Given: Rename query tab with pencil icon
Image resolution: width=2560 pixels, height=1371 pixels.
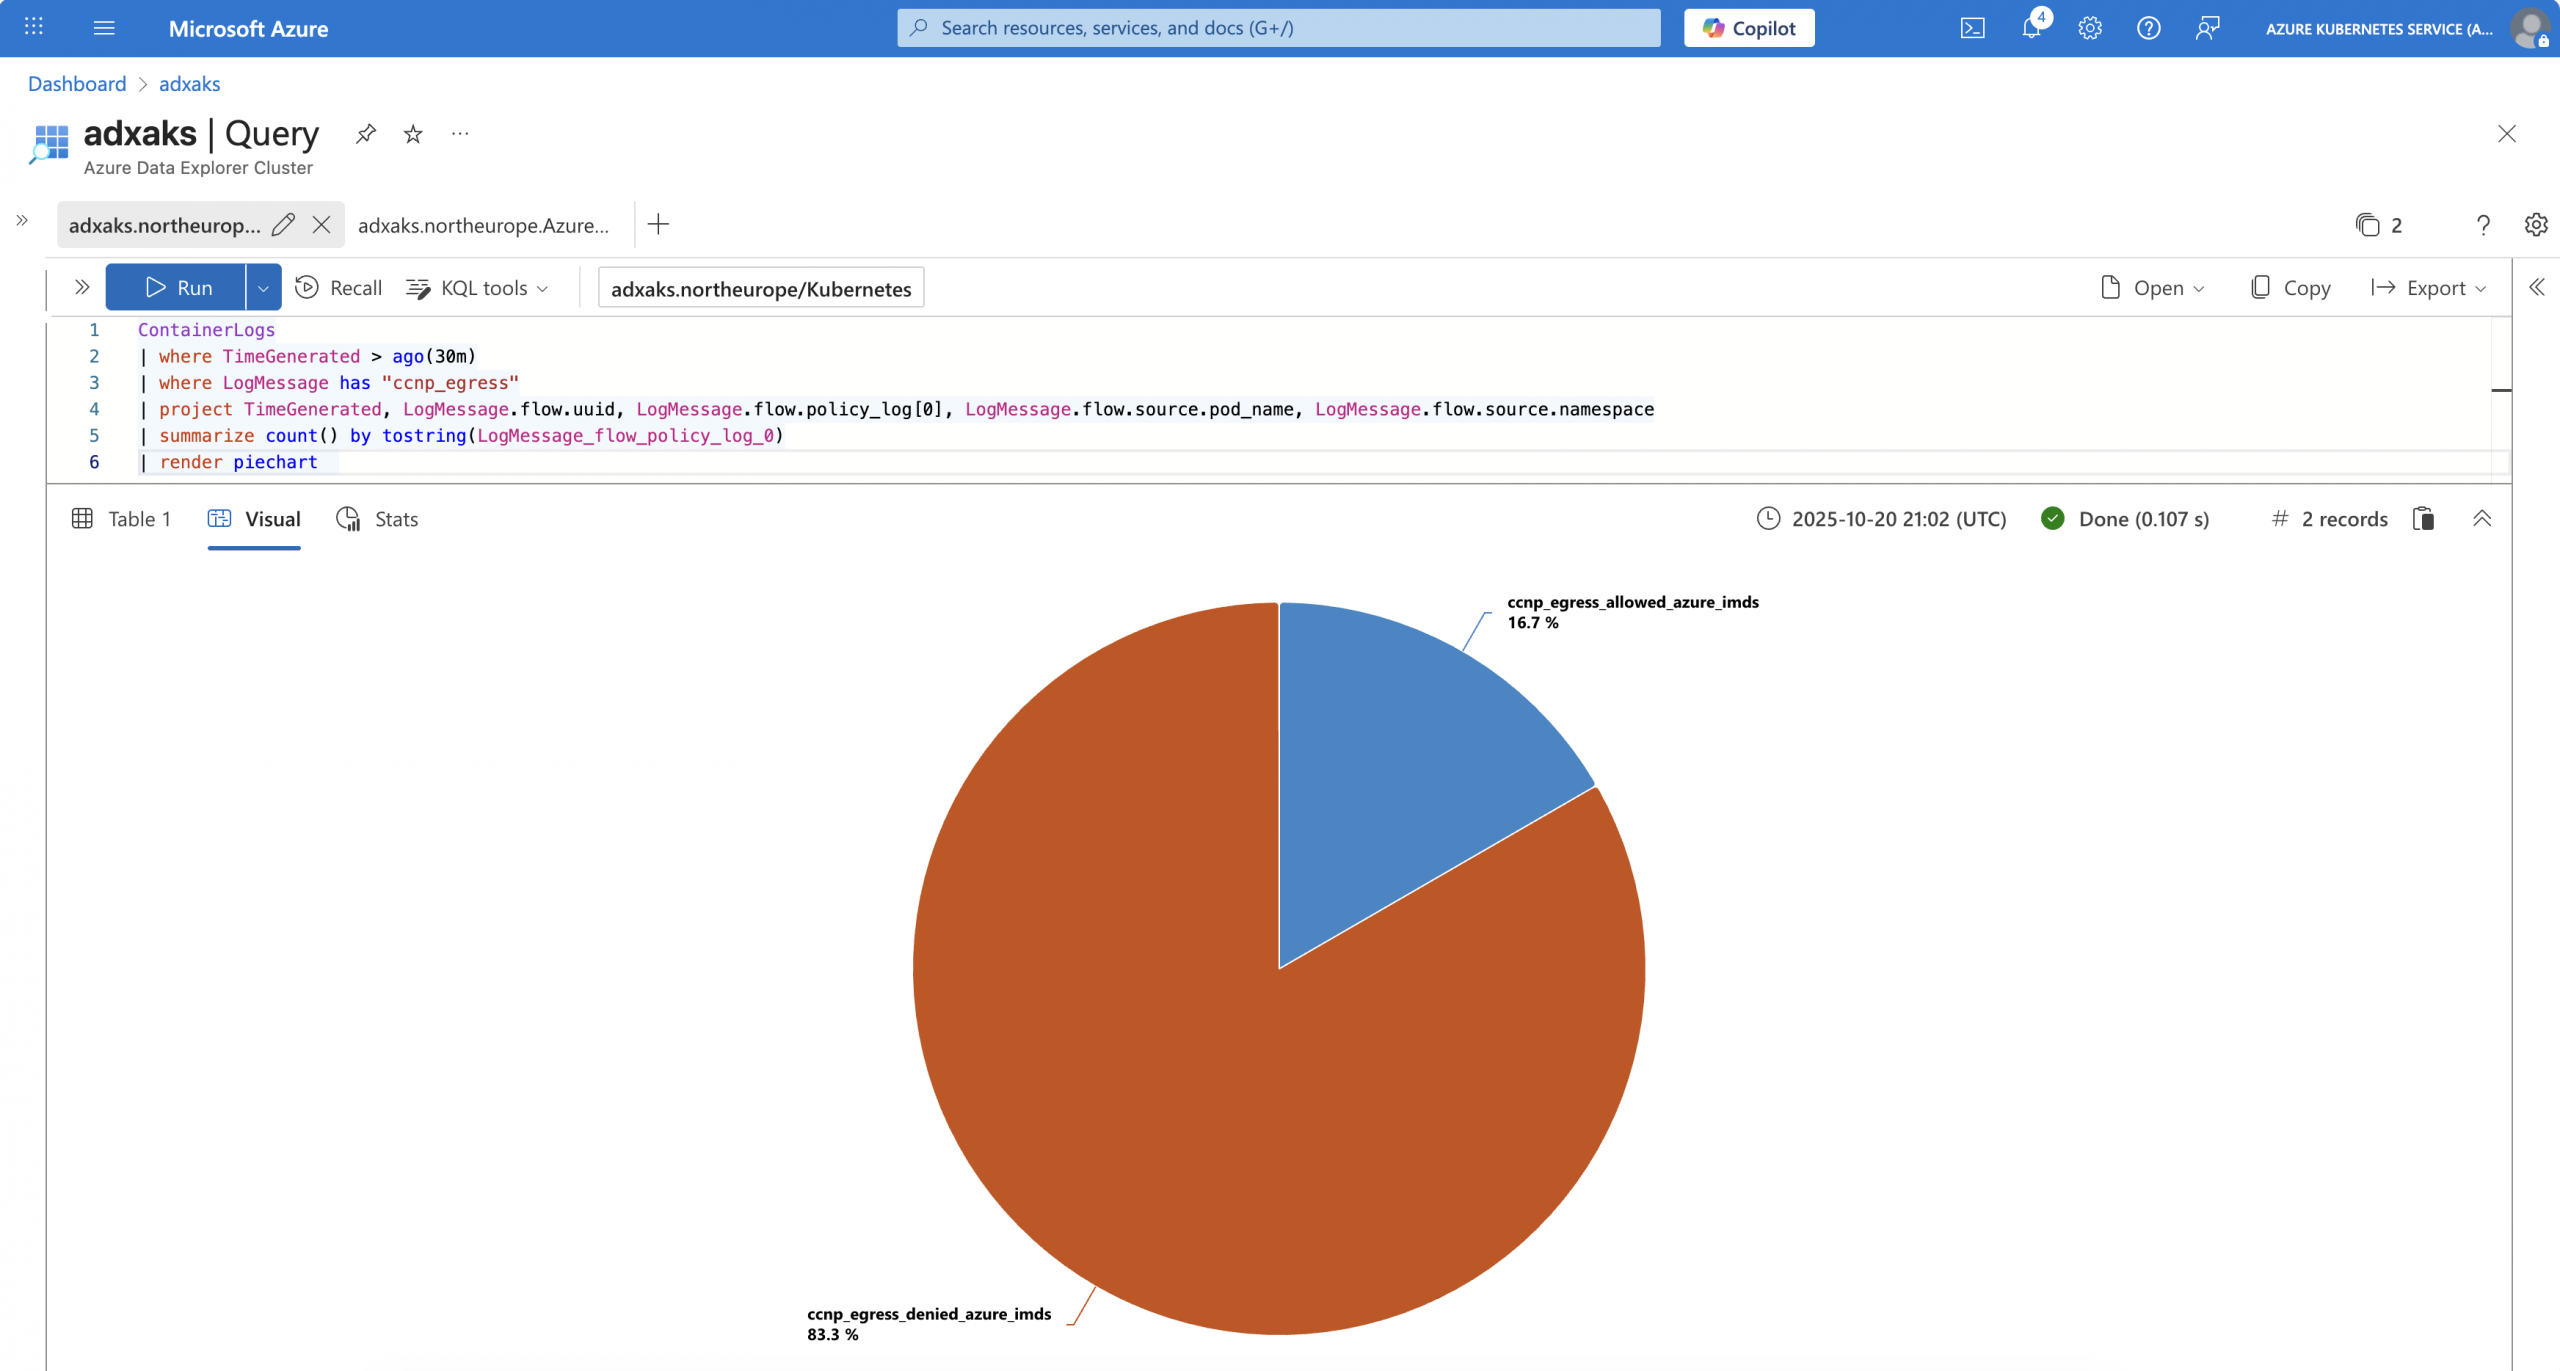Looking at the screenshot, I should pos(283,225).
